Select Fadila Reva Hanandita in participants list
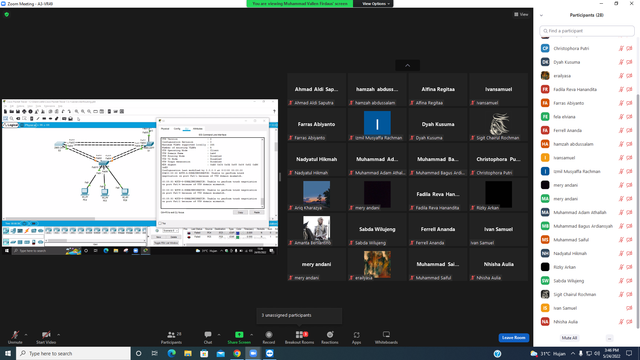The image size is (640, 360). [587, 89]
